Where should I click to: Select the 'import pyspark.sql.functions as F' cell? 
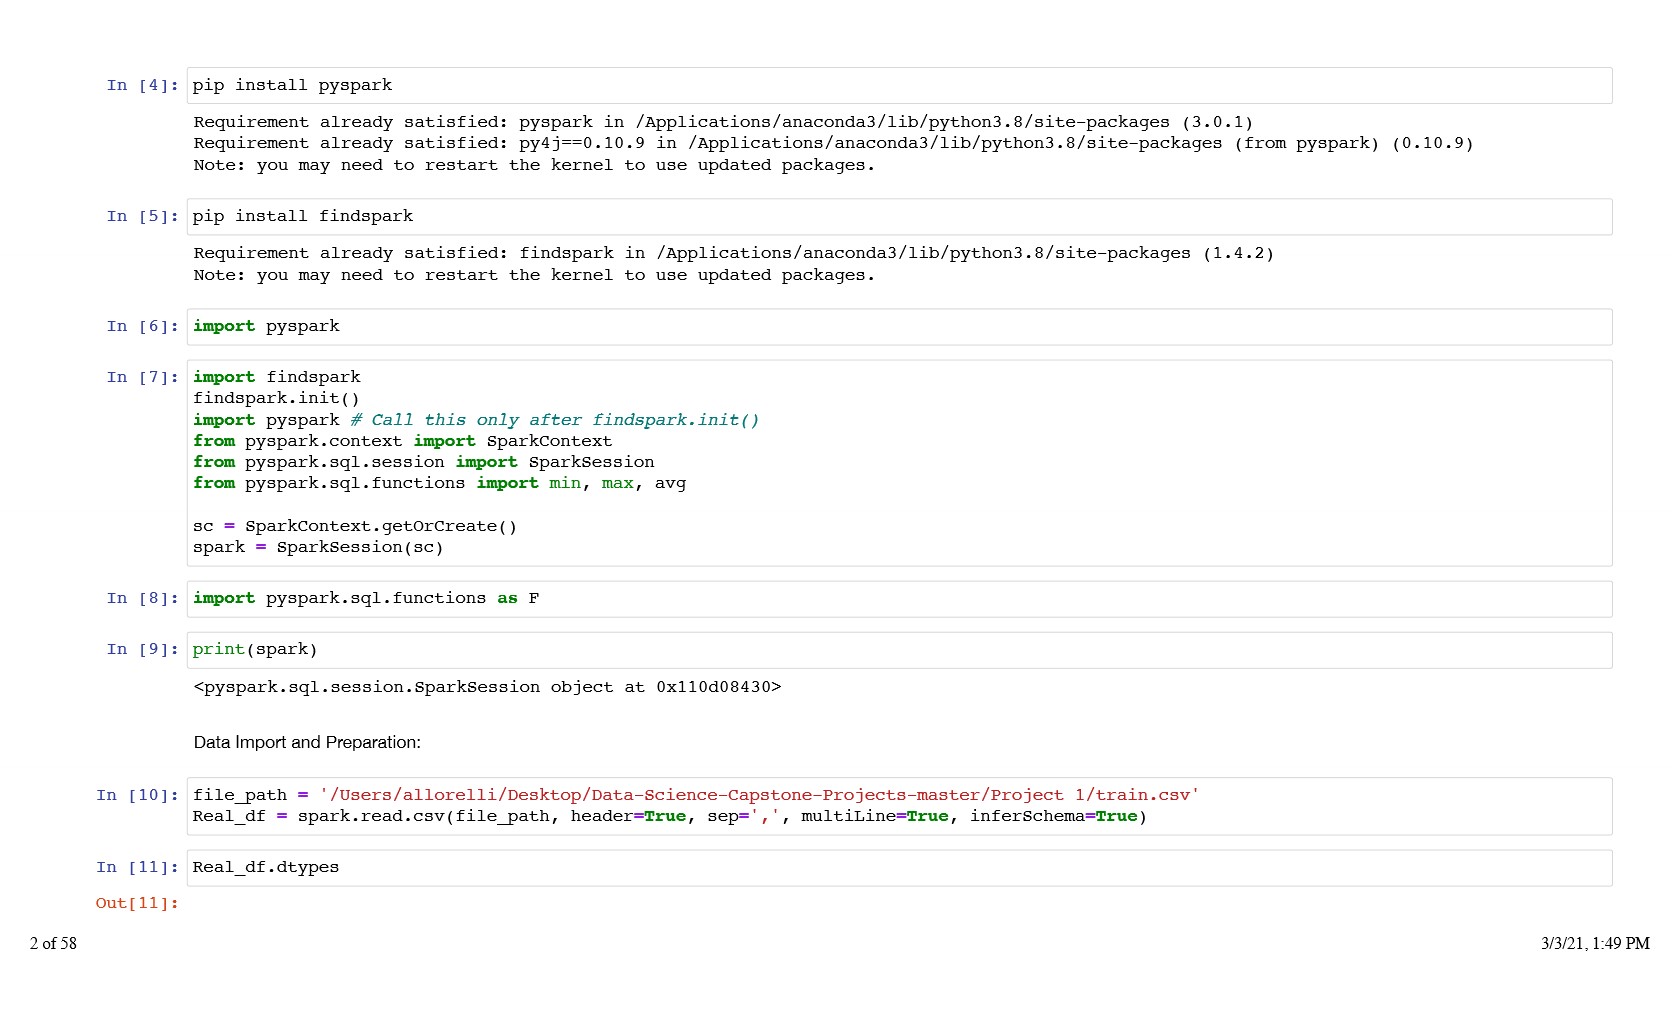click(366, 598)
